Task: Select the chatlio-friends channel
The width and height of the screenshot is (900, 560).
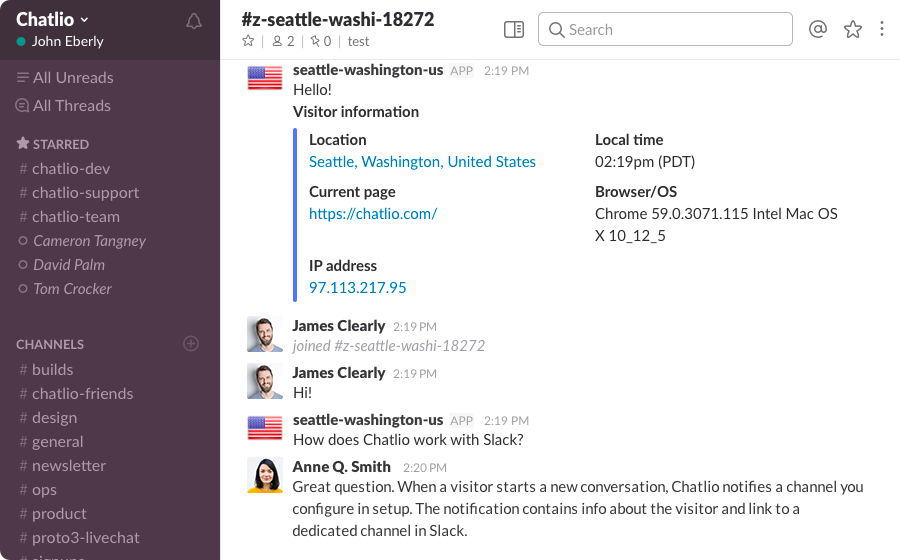Action: tap(76, 394)
